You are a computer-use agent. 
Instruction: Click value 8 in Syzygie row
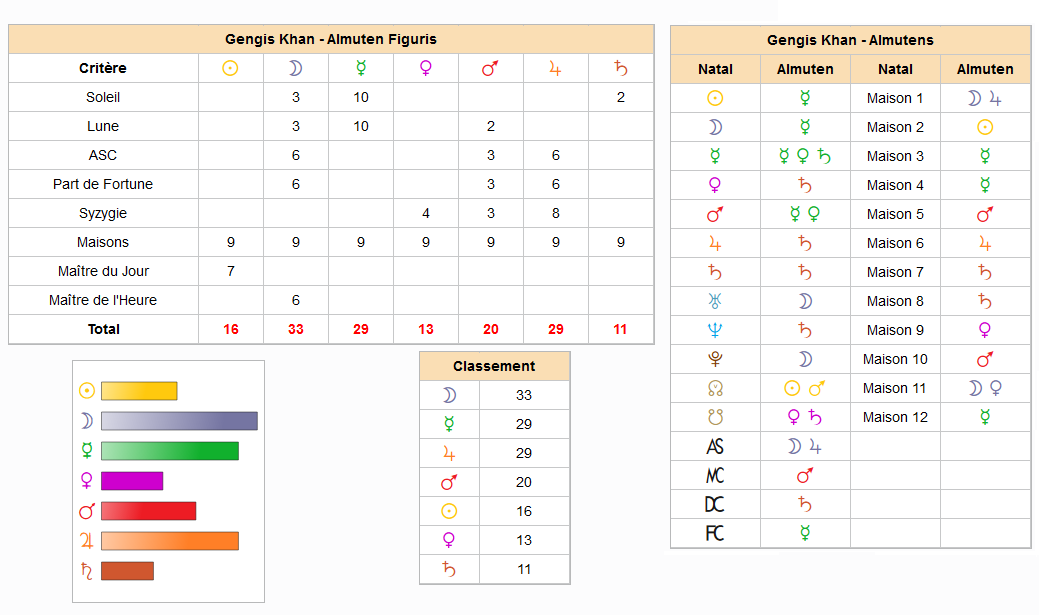coord(555,213)
